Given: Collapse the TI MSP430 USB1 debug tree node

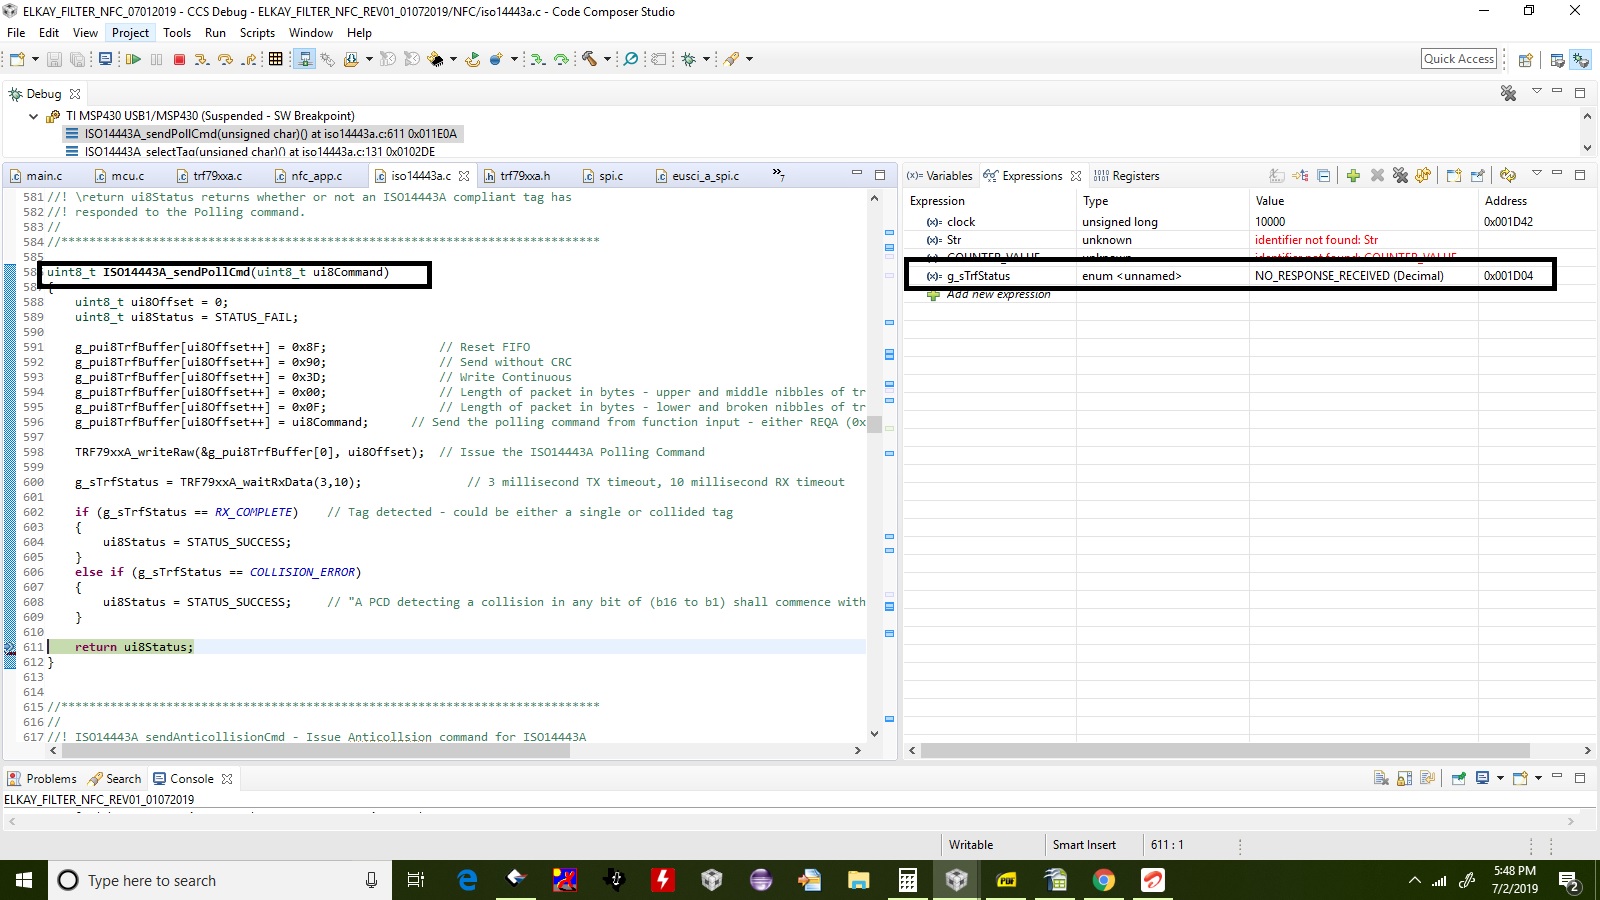Looking at the screenshot, I should pyautogui.click(x=33, y=116).
